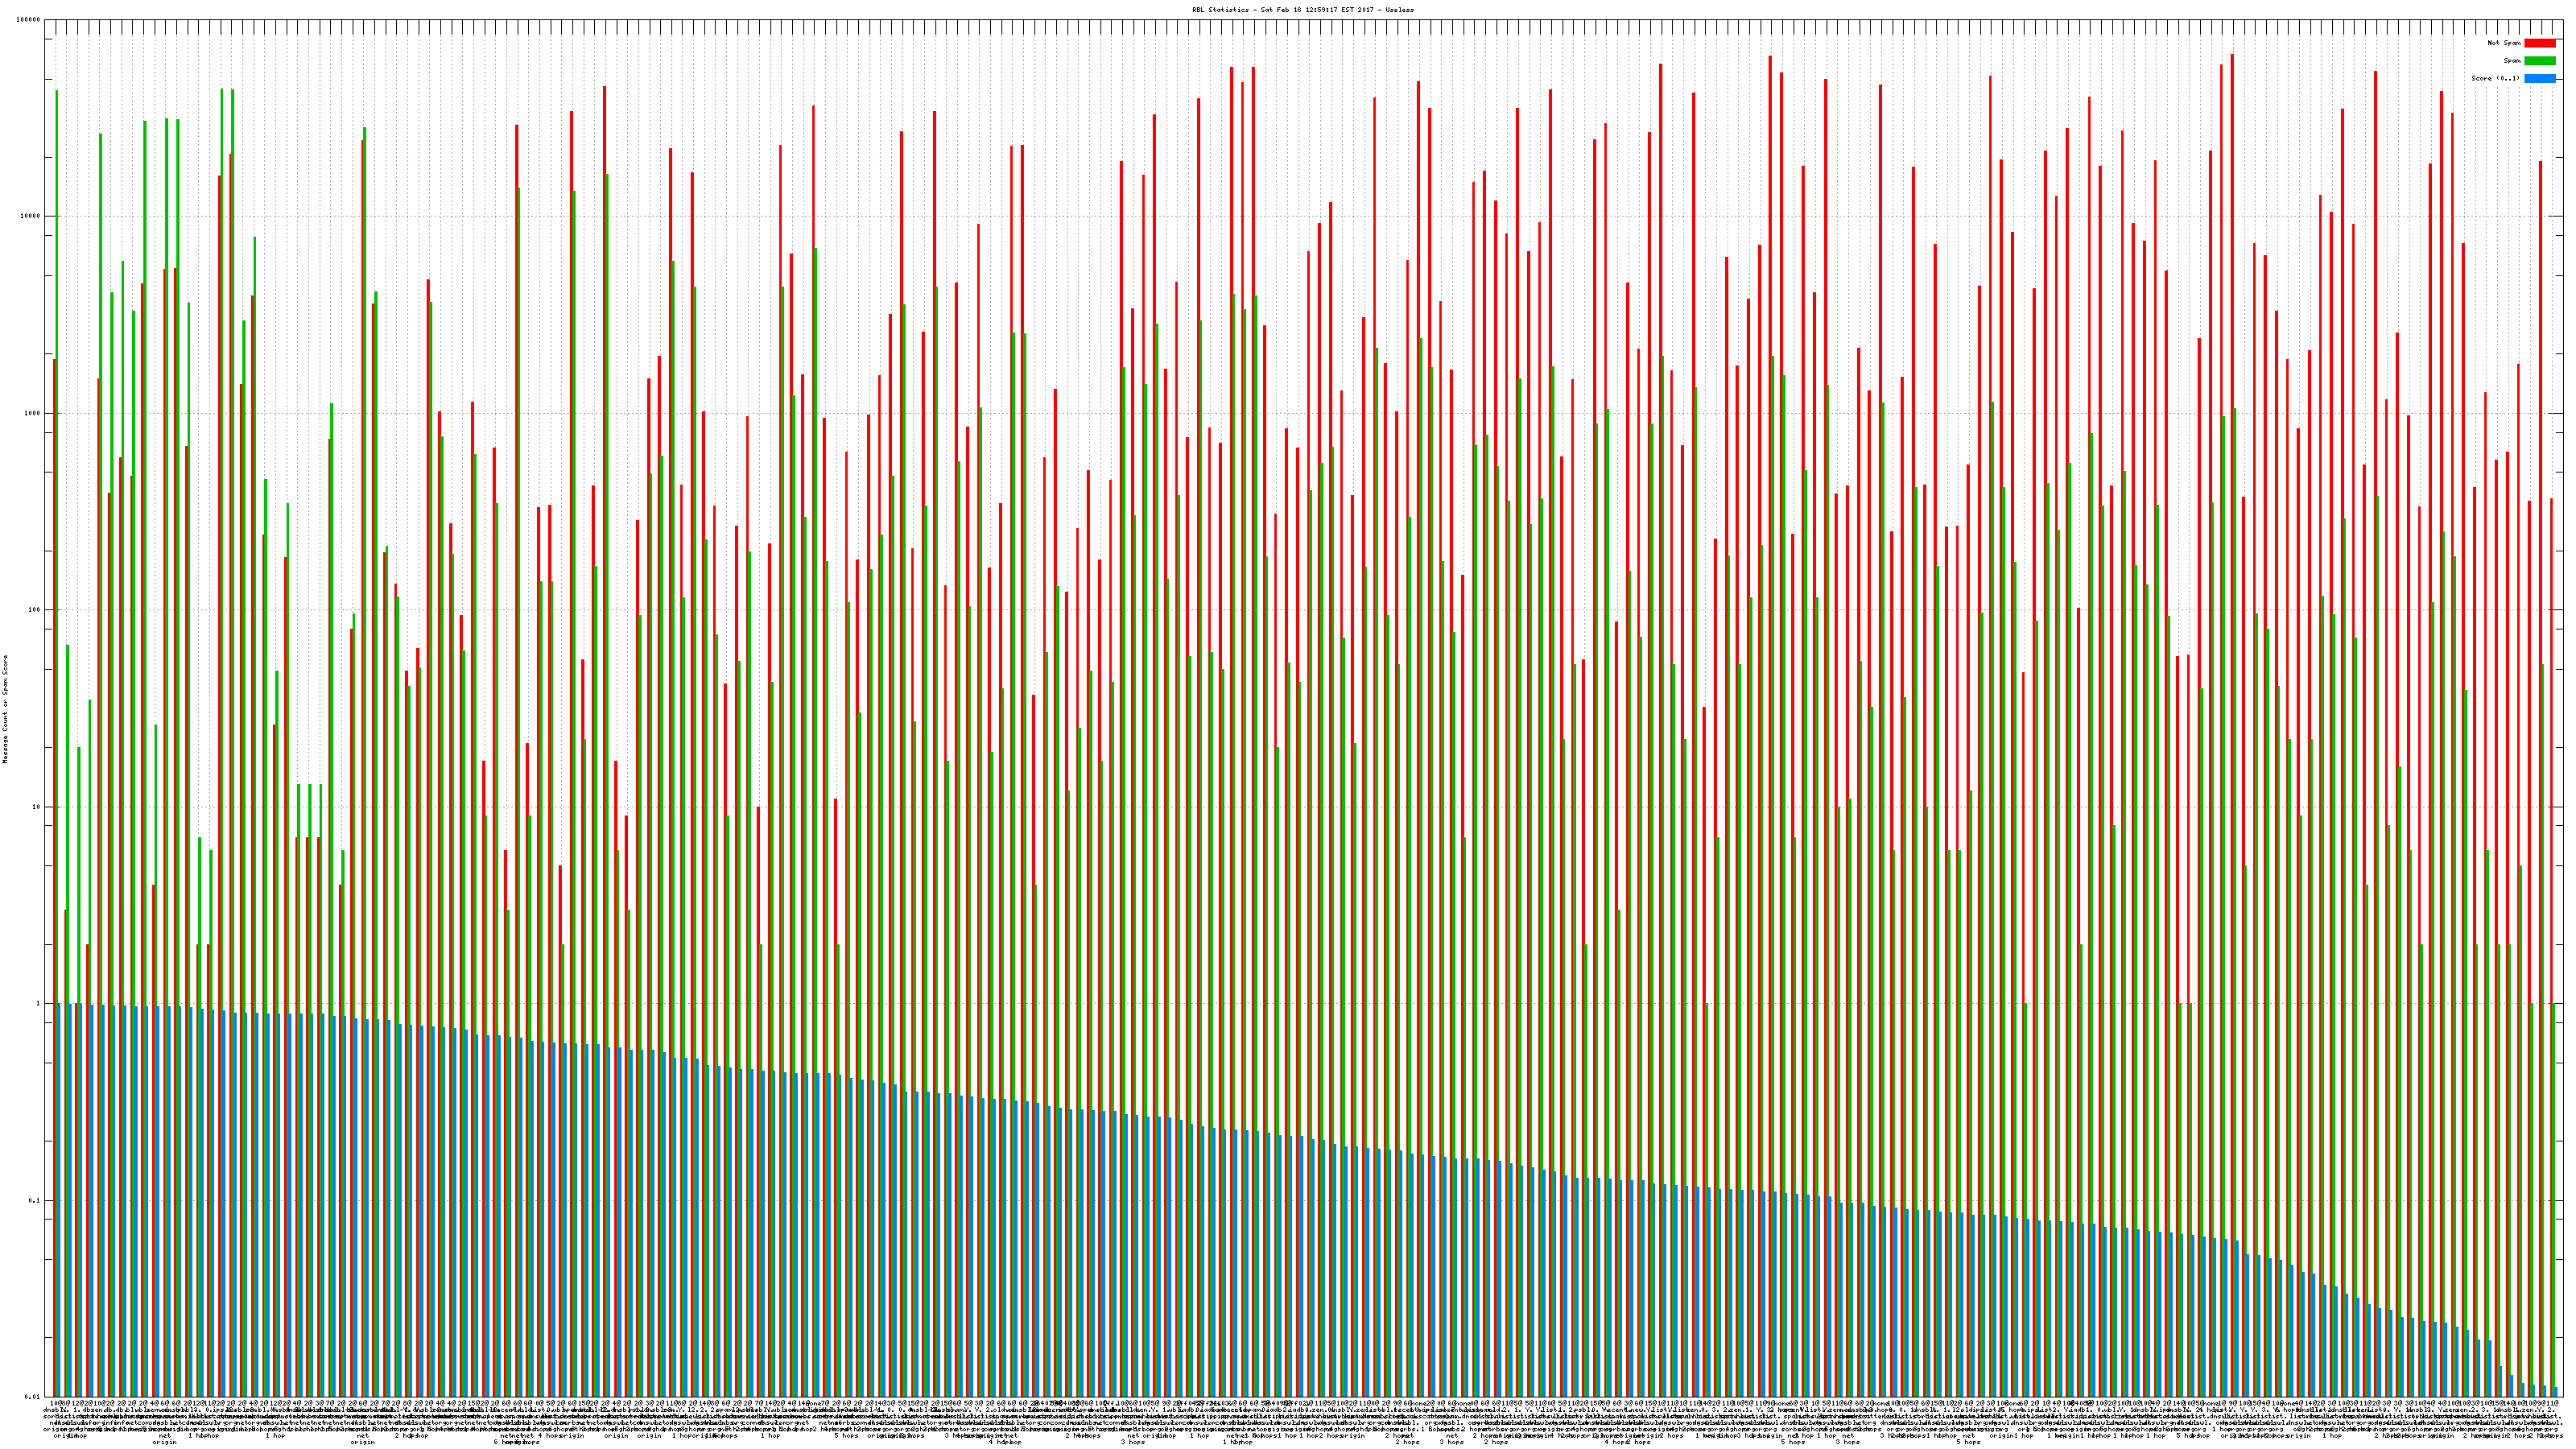Click the 10 y-axis tick label
Image resolution: width=2576 pixels, height=1449 pixels.
[37, 807]
